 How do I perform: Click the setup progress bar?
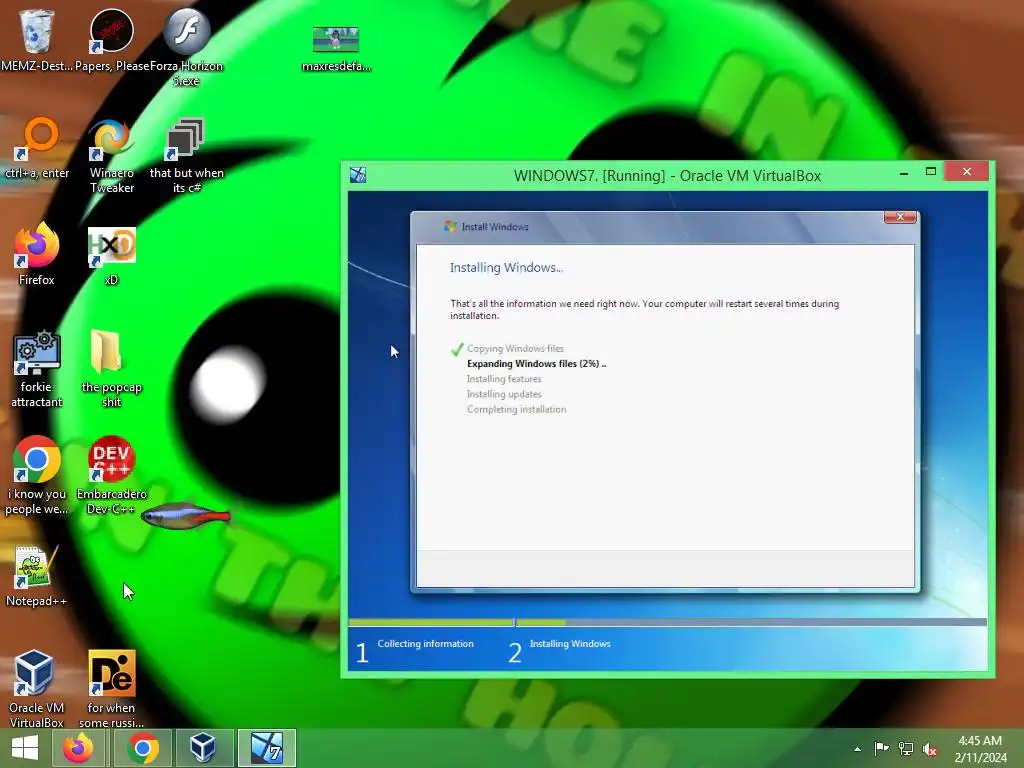click(x=667, y=622)
